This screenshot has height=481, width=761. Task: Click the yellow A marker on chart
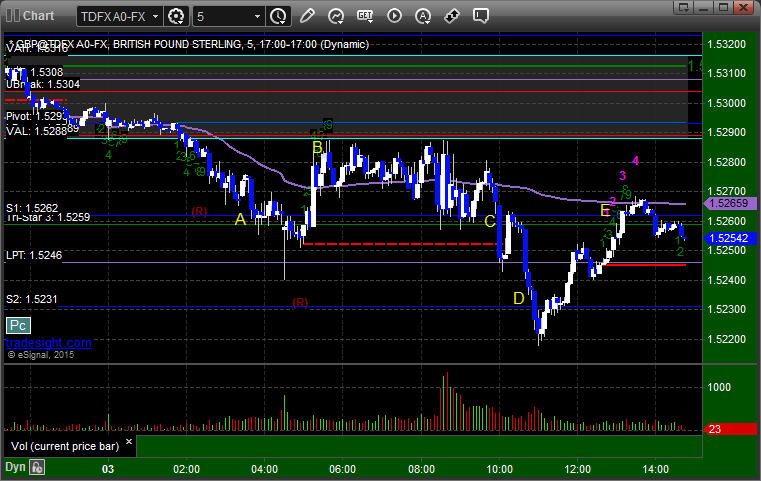pos(240,219)
